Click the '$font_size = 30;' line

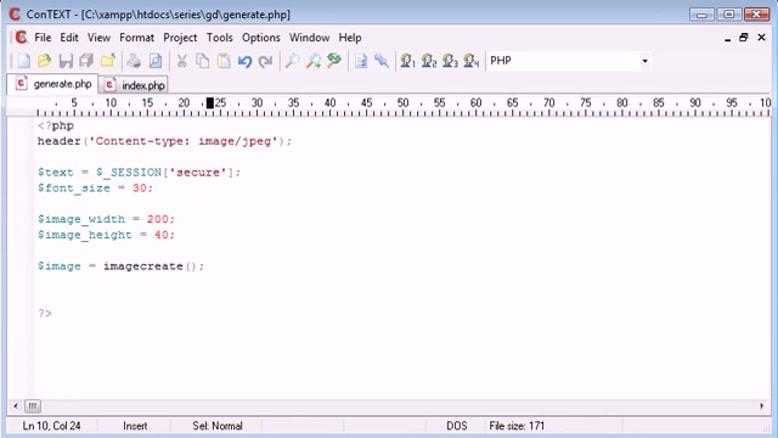tap(95, 188)
